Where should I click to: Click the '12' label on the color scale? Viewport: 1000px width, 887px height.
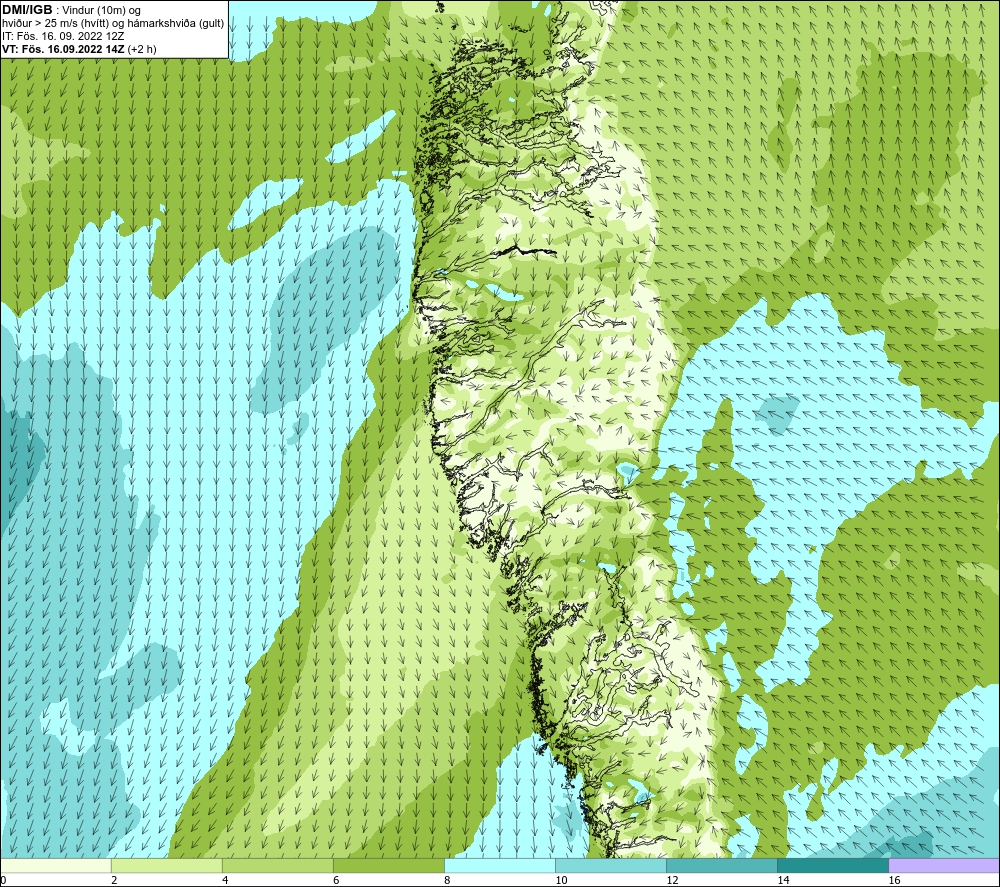672,880
